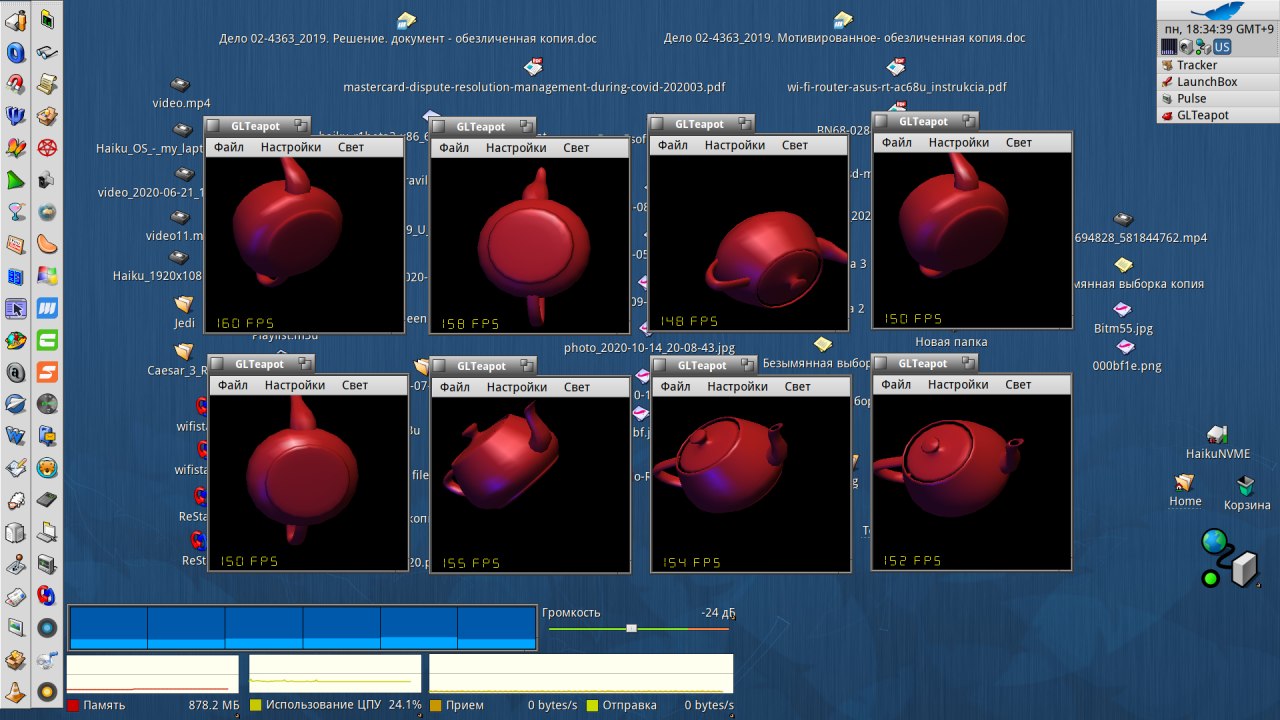Screen dimensions: 1280x720
Task: Select Pulse in the Deskbar list
Action: (x=1218, y=98)
